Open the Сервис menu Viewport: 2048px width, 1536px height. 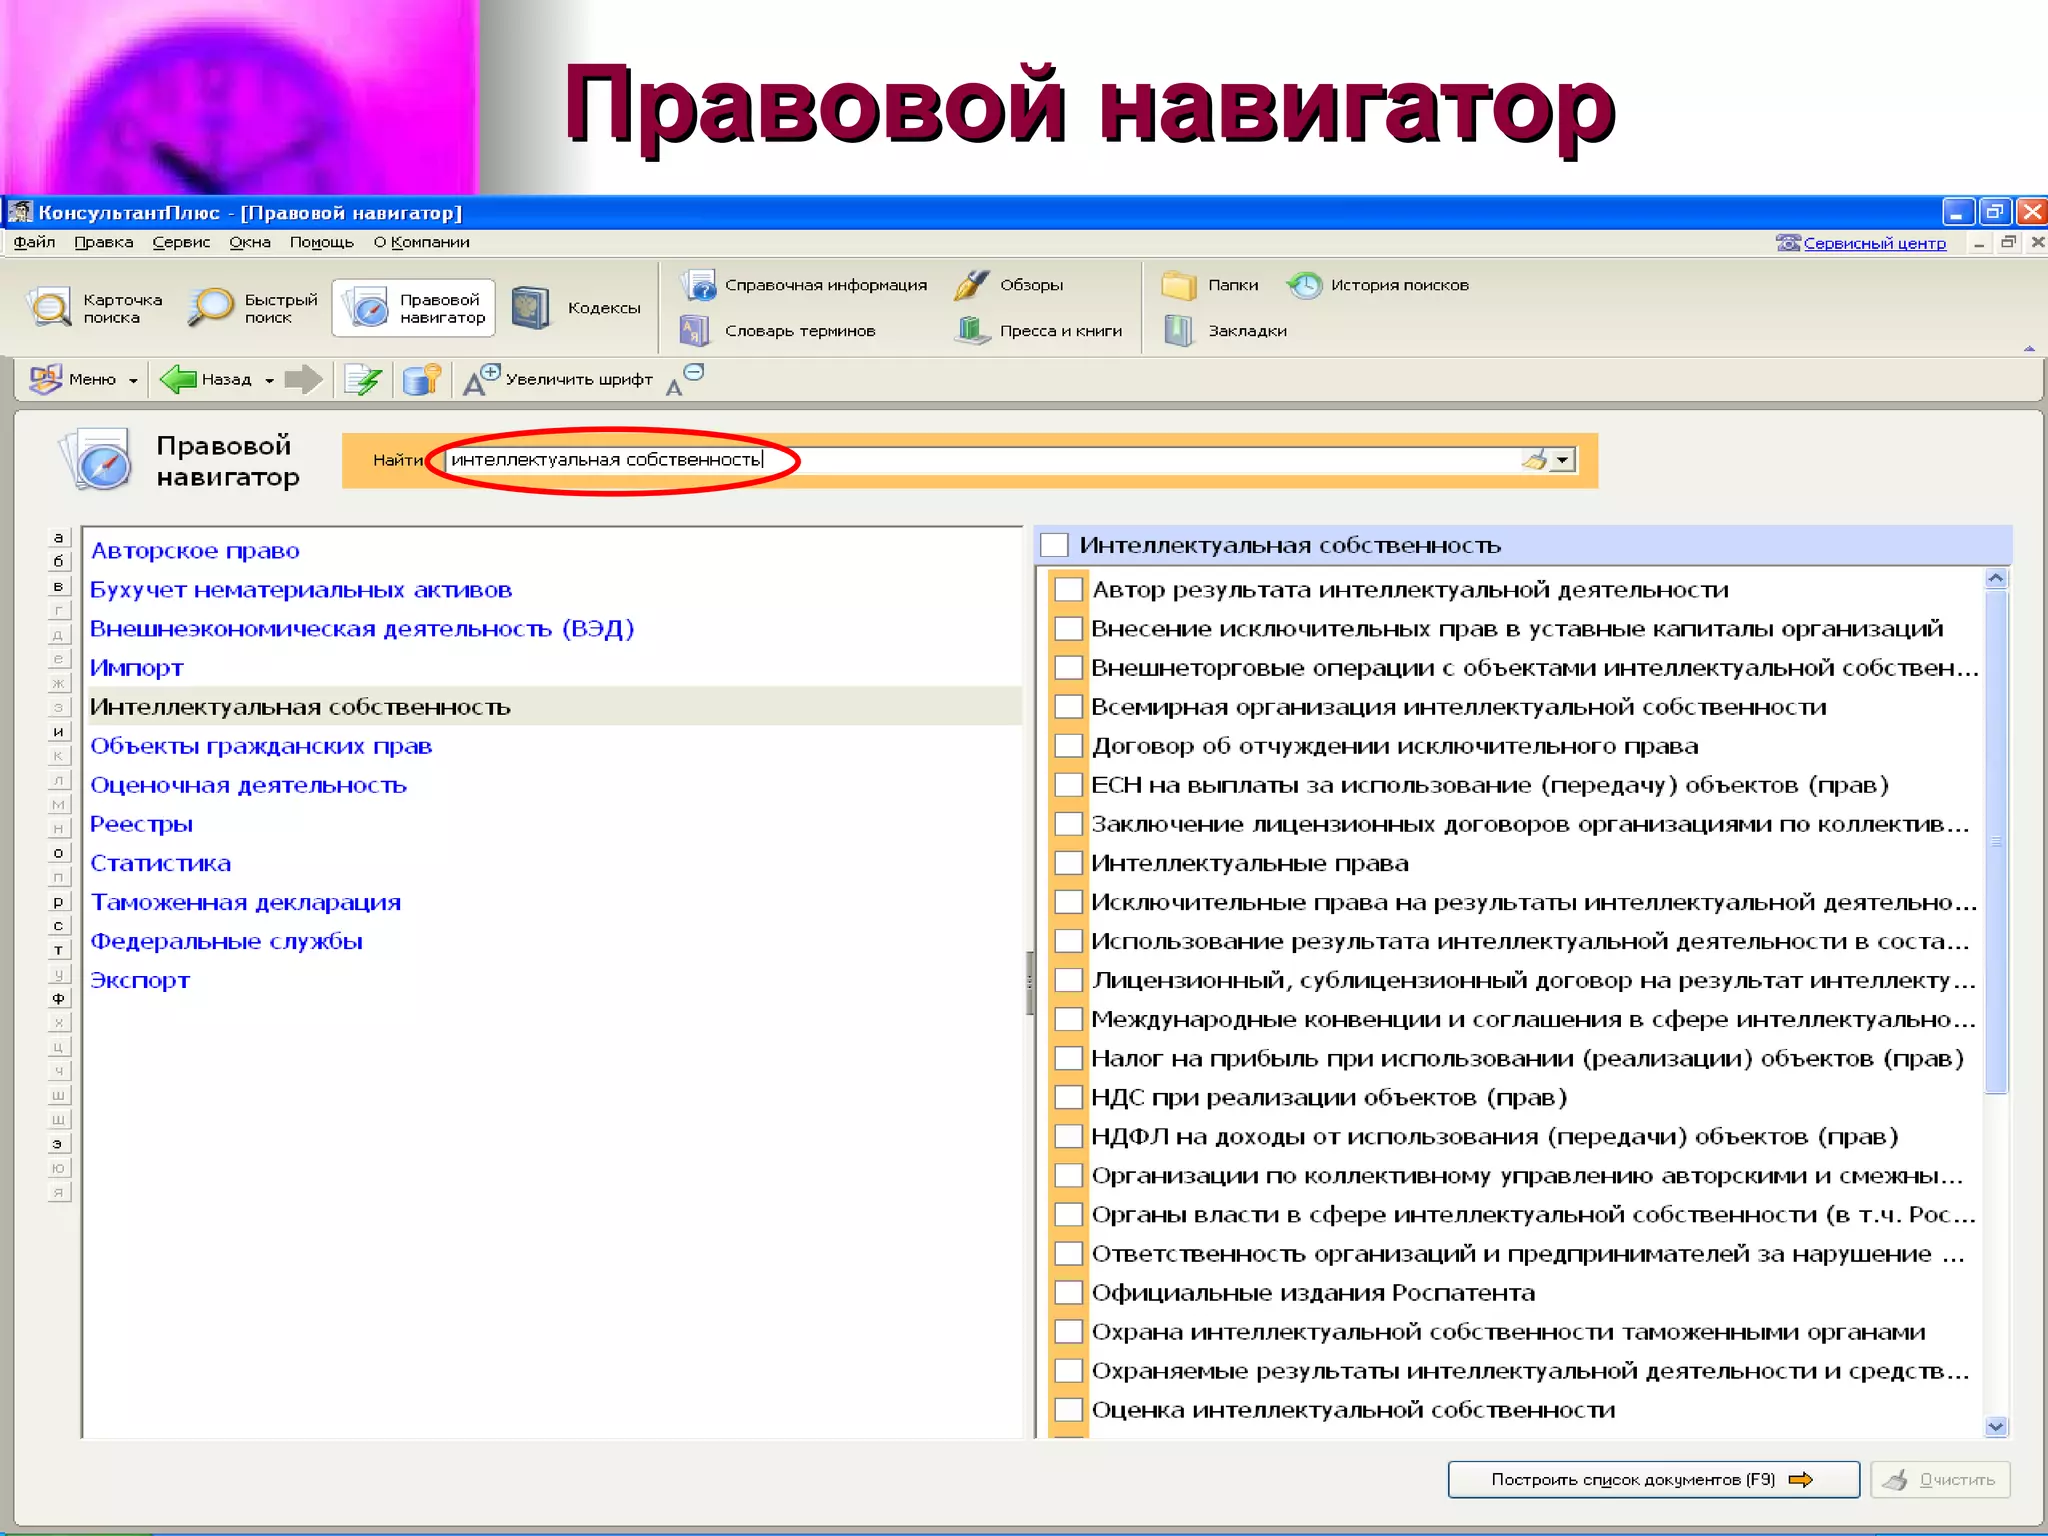click(x=181, y=242)
